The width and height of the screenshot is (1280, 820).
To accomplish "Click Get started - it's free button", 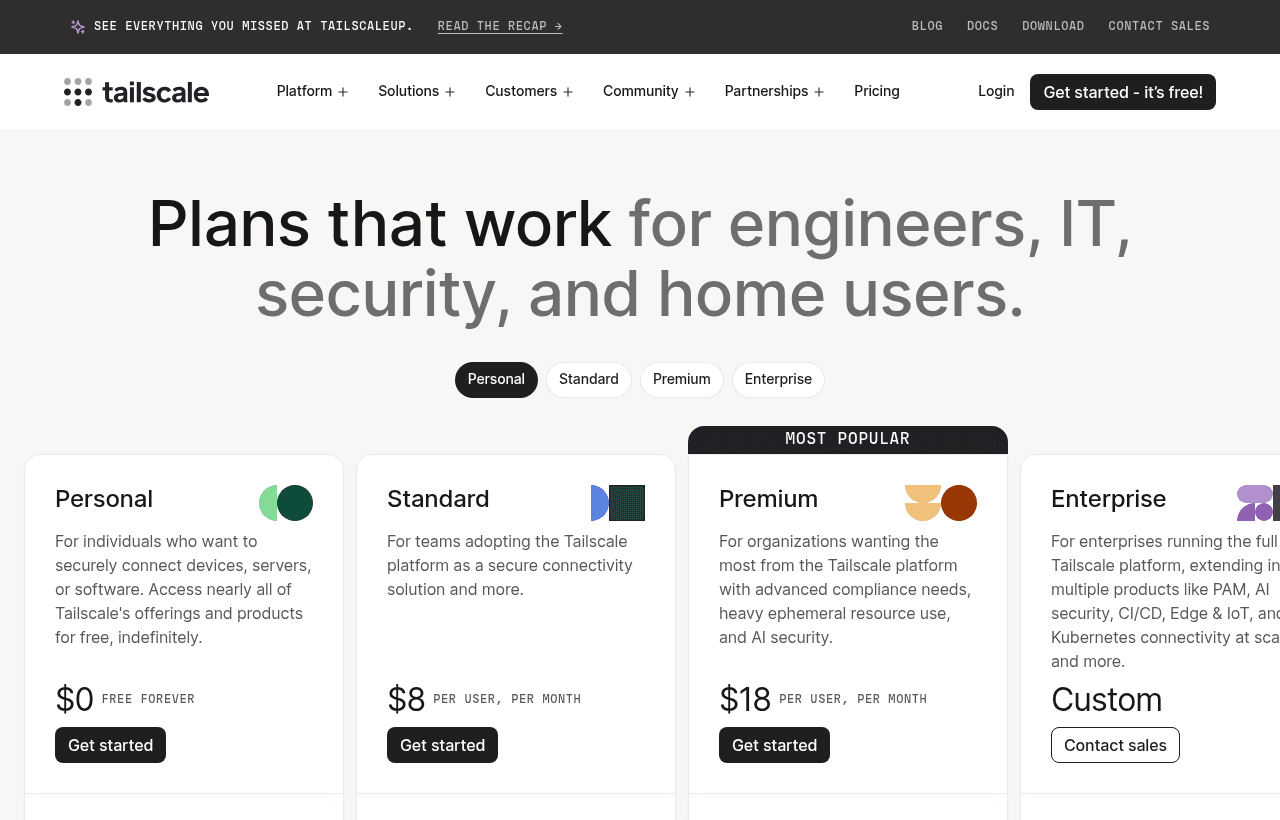I will tap(1123, 92).
